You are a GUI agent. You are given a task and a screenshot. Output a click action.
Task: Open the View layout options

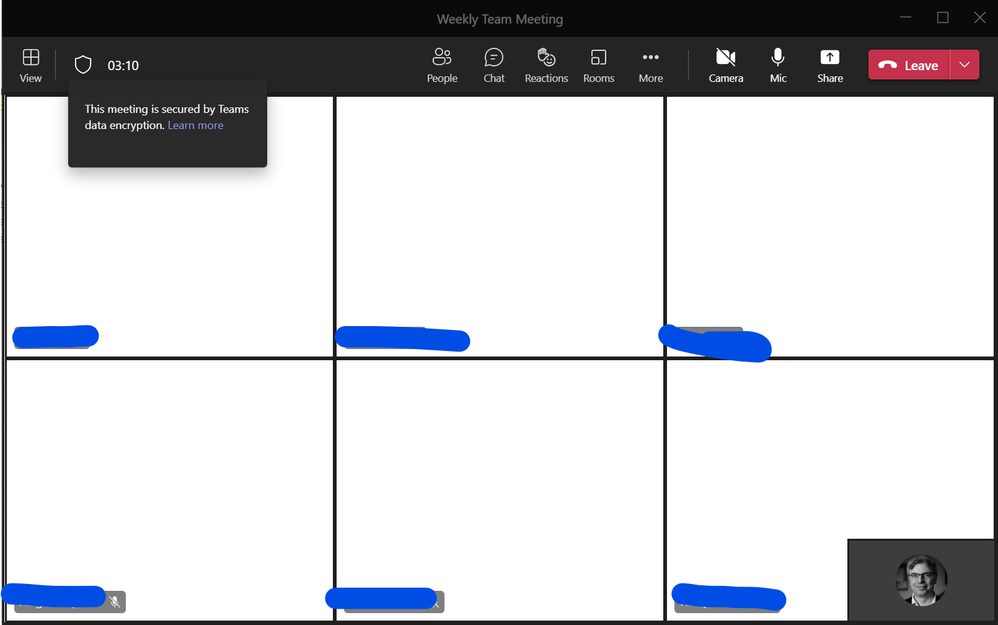pos(31,65)
